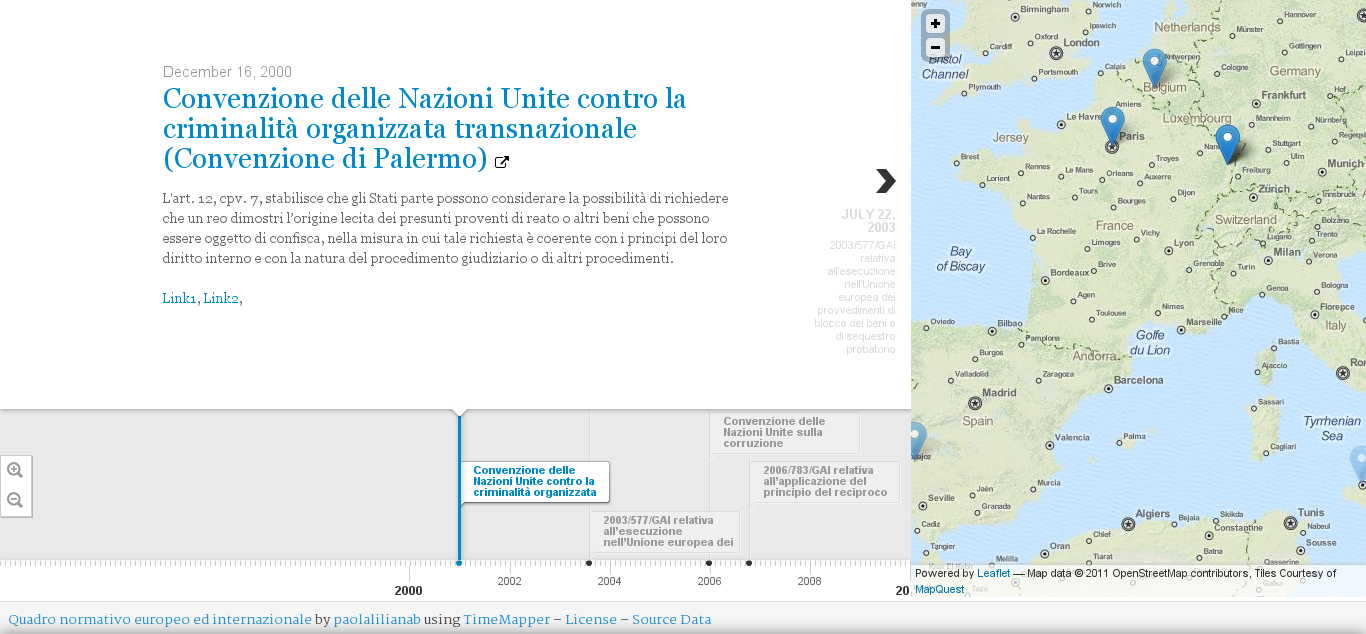1366x634 pixels.
Task: Open Source Data link in footer
Action: point(671,620)
